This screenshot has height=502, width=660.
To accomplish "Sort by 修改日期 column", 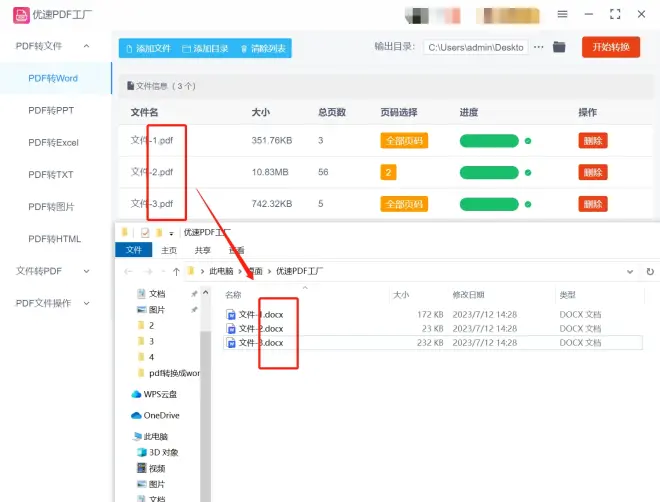I will [468, 295].
